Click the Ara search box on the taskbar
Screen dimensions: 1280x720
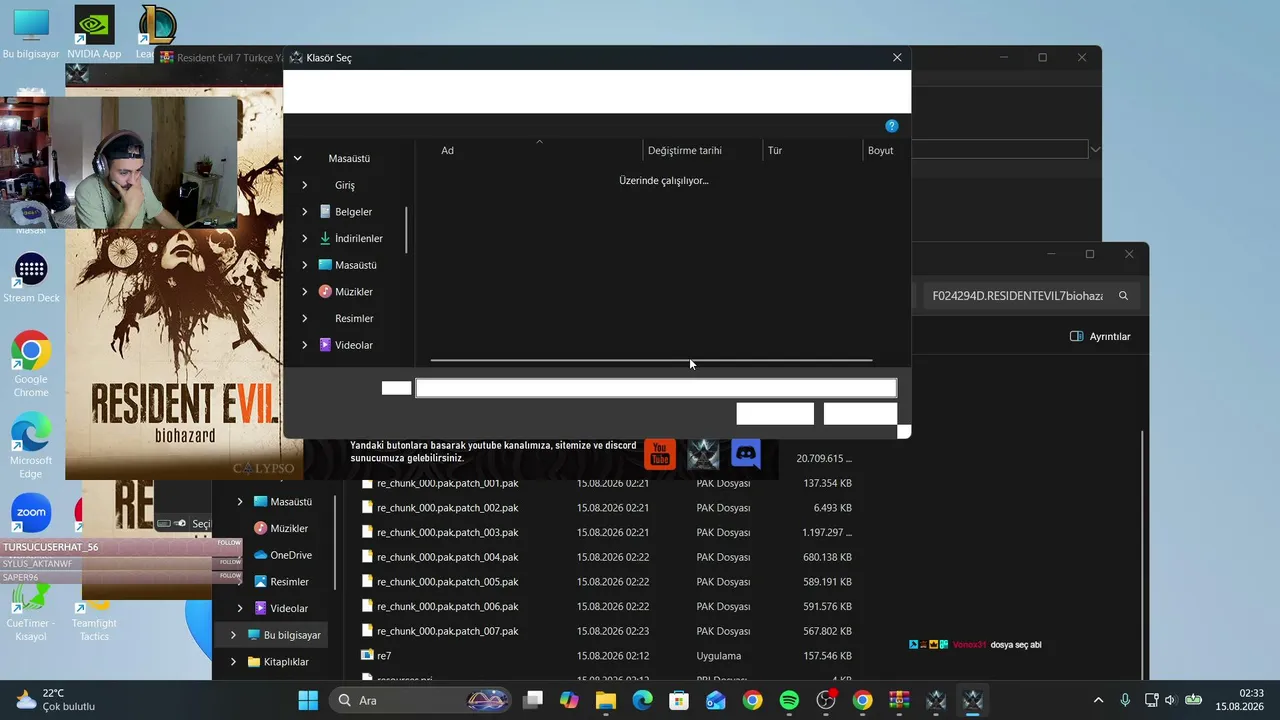[421, 700]
